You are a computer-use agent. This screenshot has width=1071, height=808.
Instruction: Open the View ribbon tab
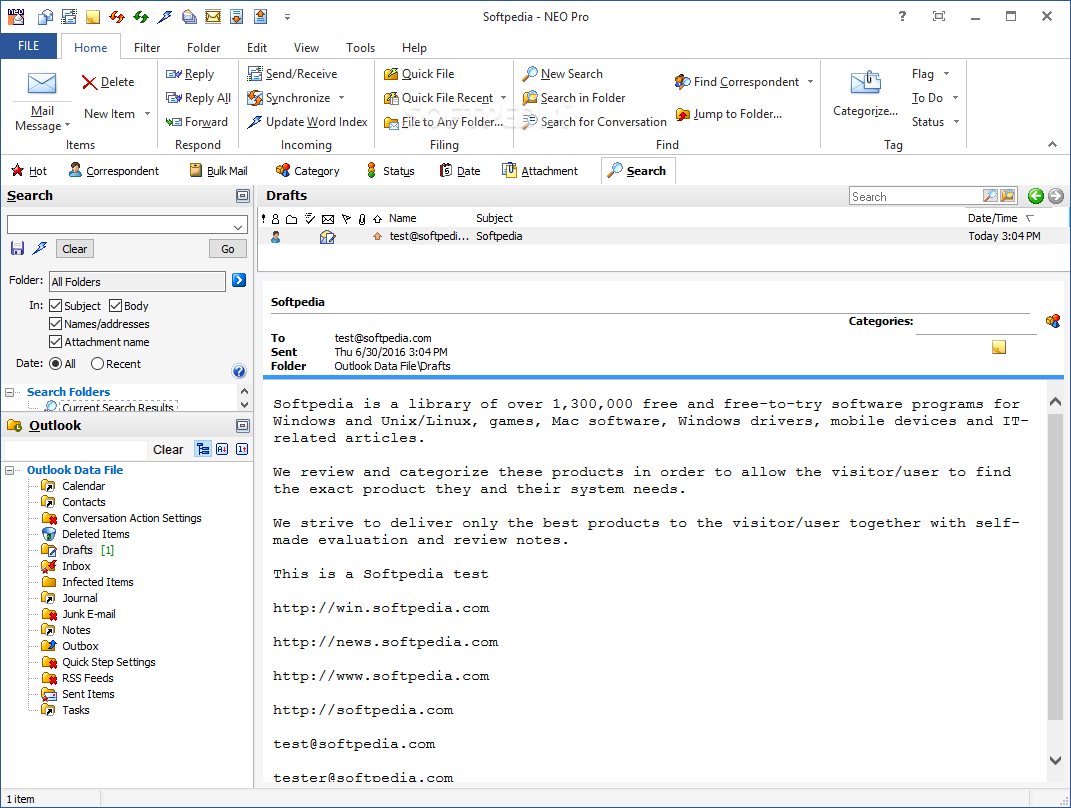pyautogui.click(x=306, y=48)
